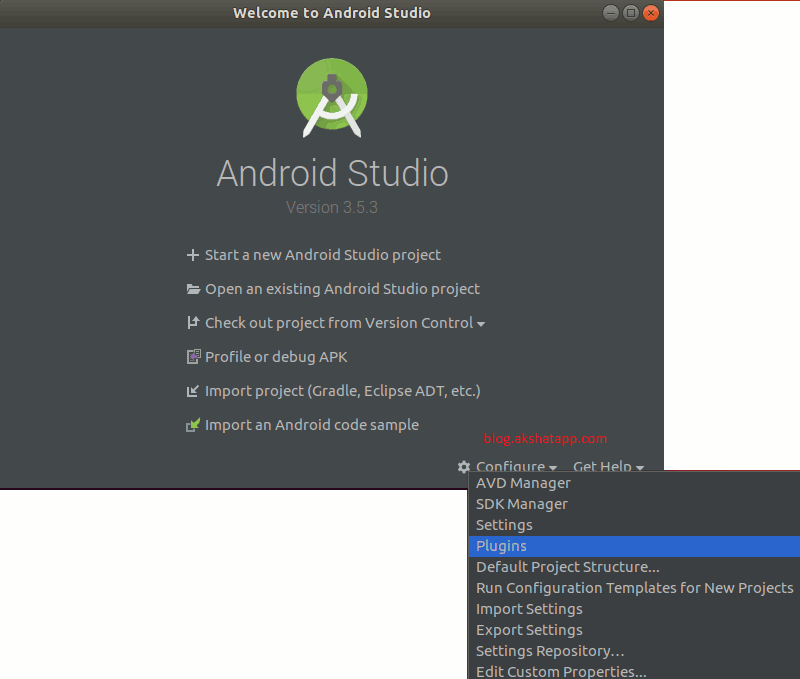Click the version control checkout icon
This screenshot has width=800, height=679.
pos(192,322)
